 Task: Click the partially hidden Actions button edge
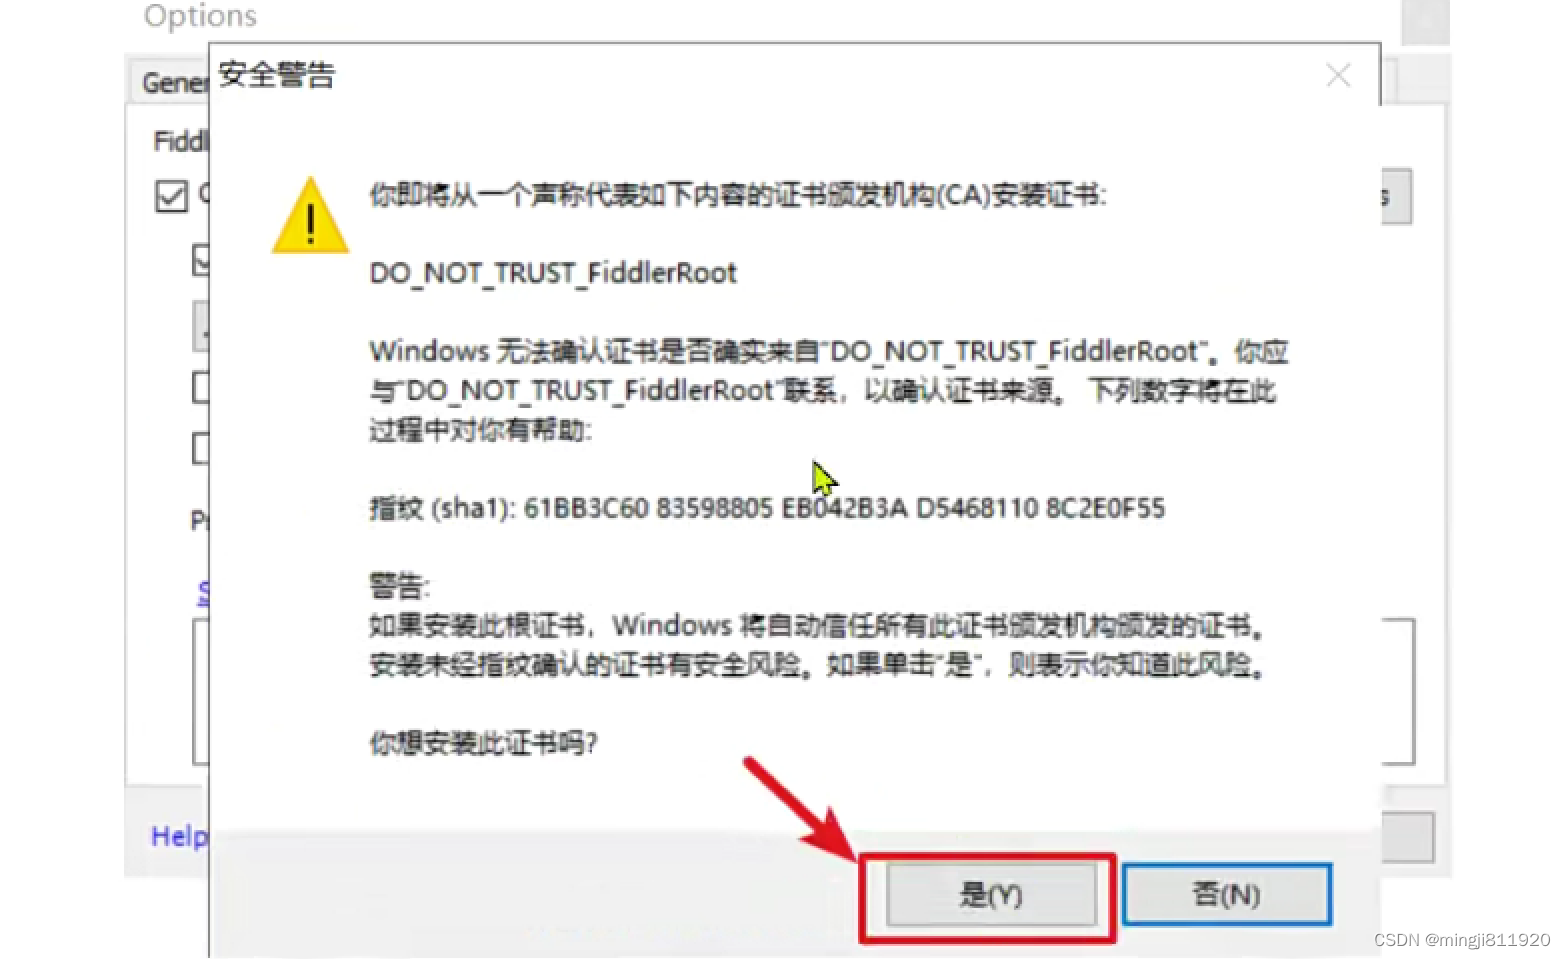1397,196
